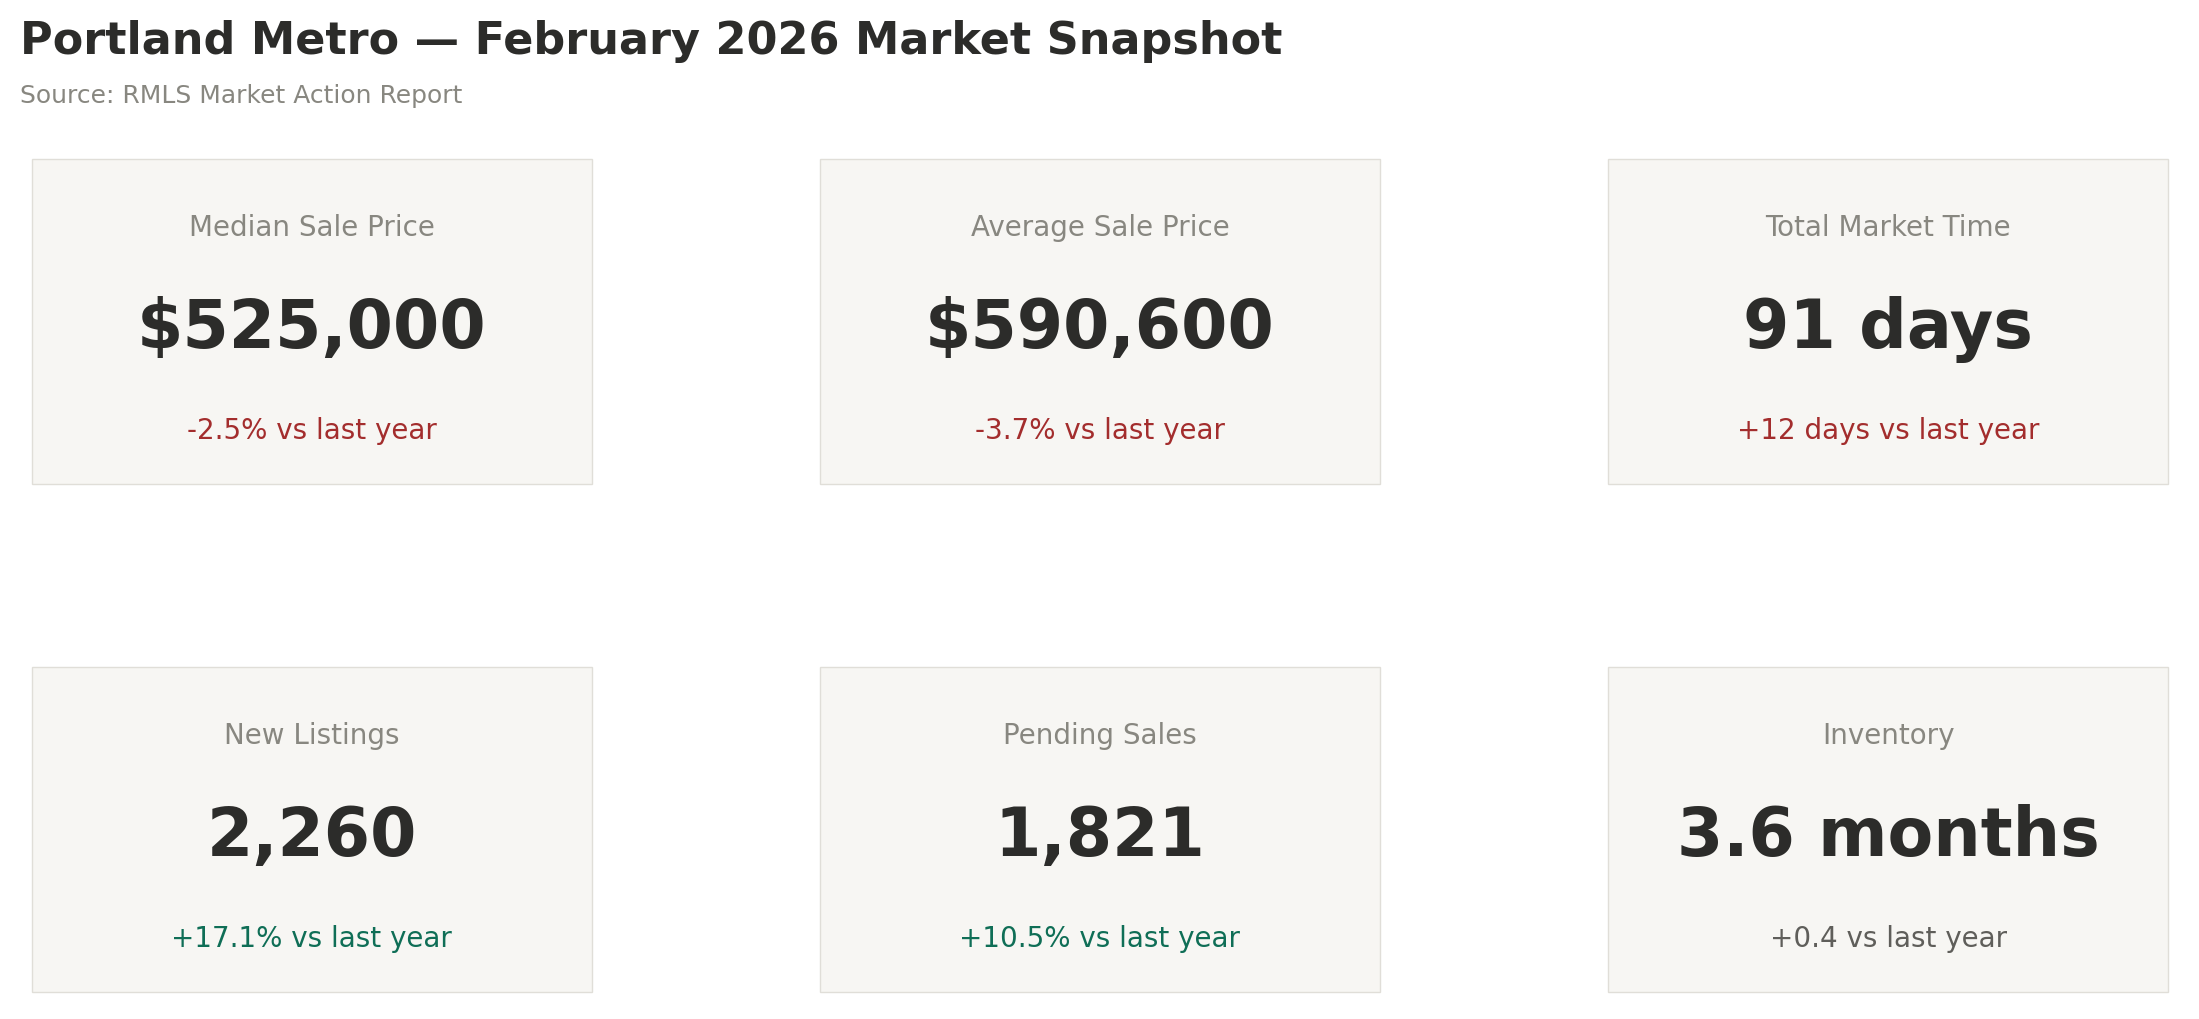
Task: Click +12 days vs last year text
Action: (x=1888, y=430)
